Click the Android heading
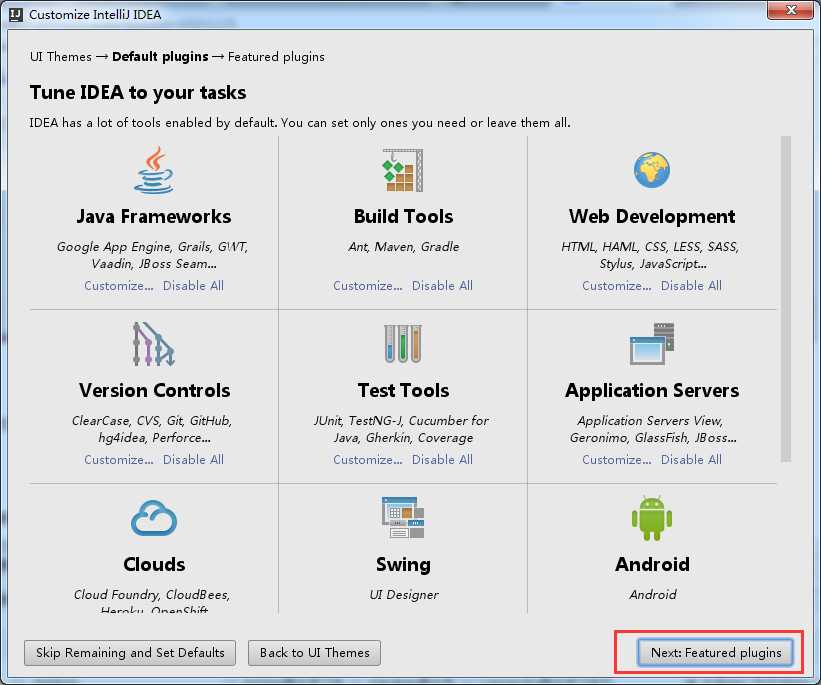Image resolution: width=821 pixels, height=685 pixels. pos(652,564)
